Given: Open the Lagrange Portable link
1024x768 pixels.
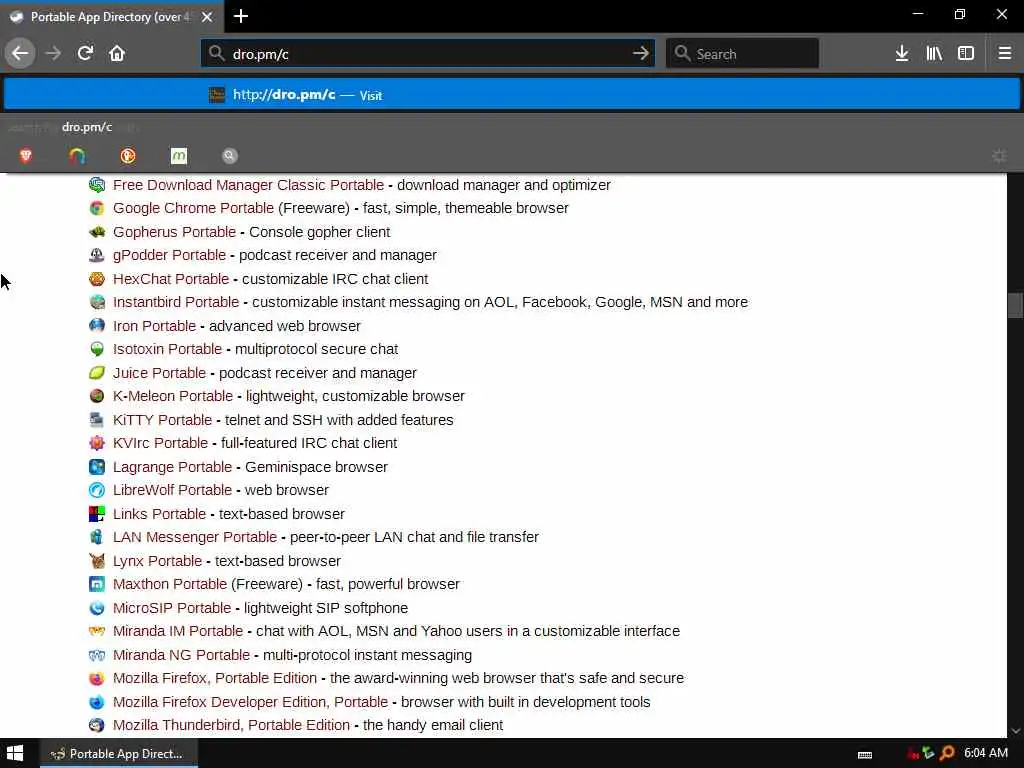Looking at the screenshot, I should [172, 467].
